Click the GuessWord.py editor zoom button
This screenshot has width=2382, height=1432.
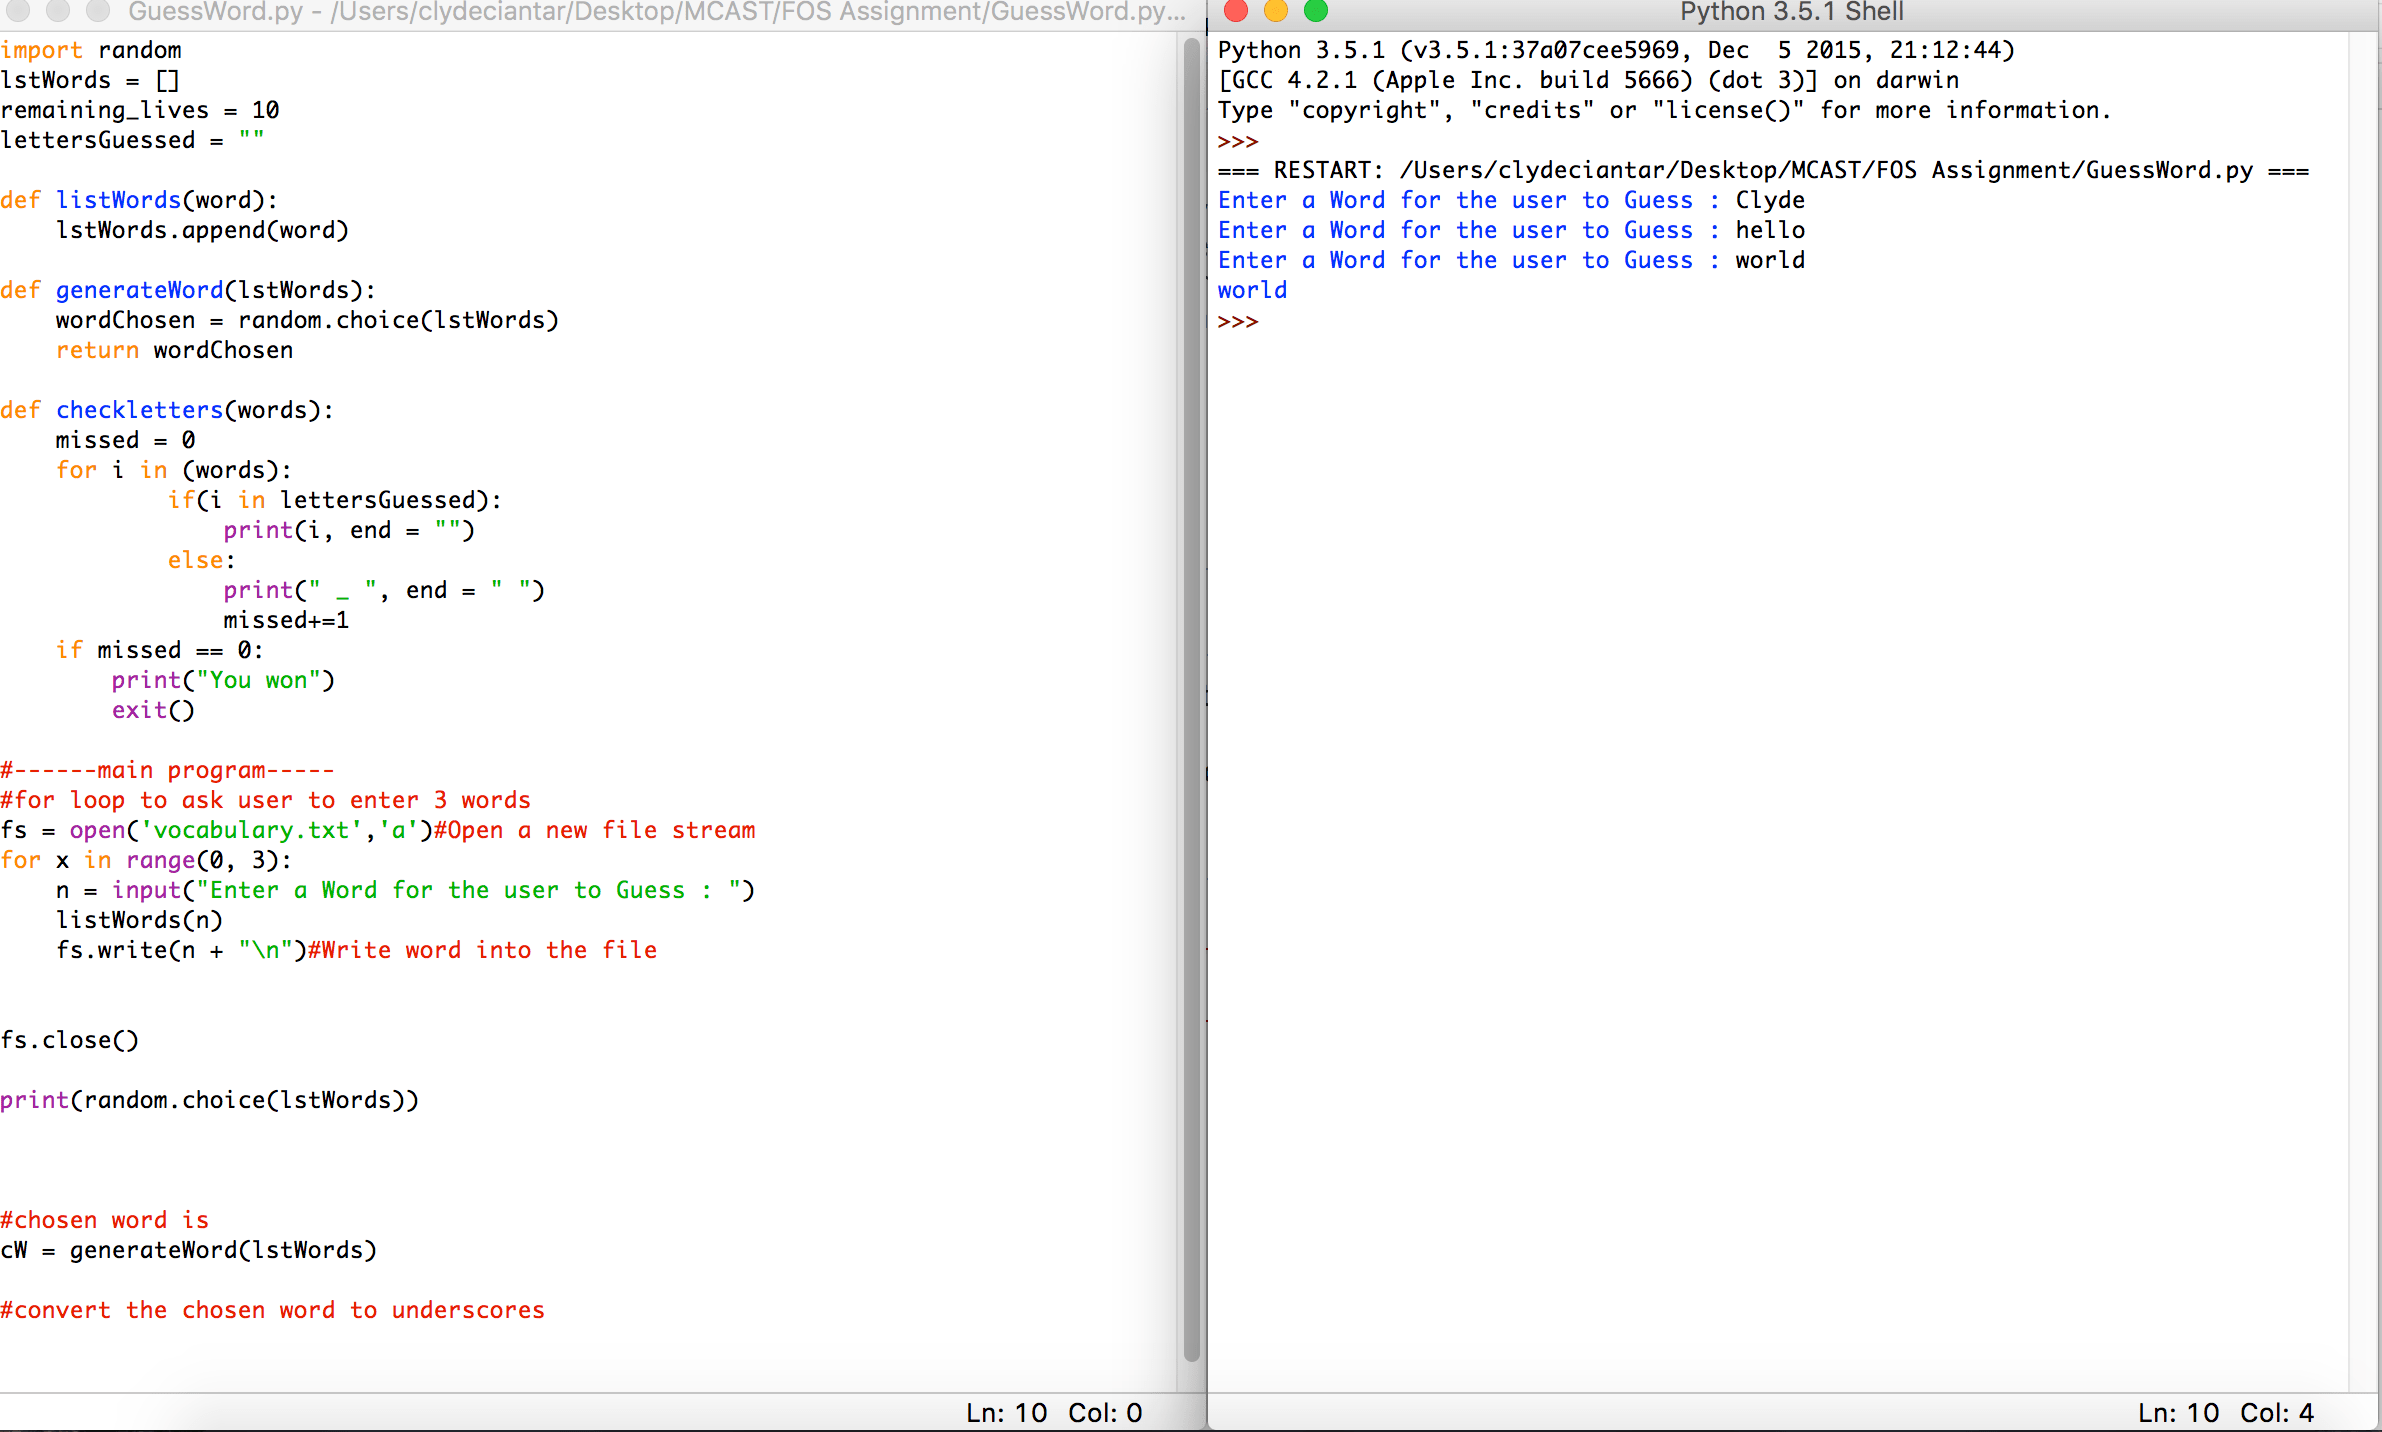[x=98, y=11]
